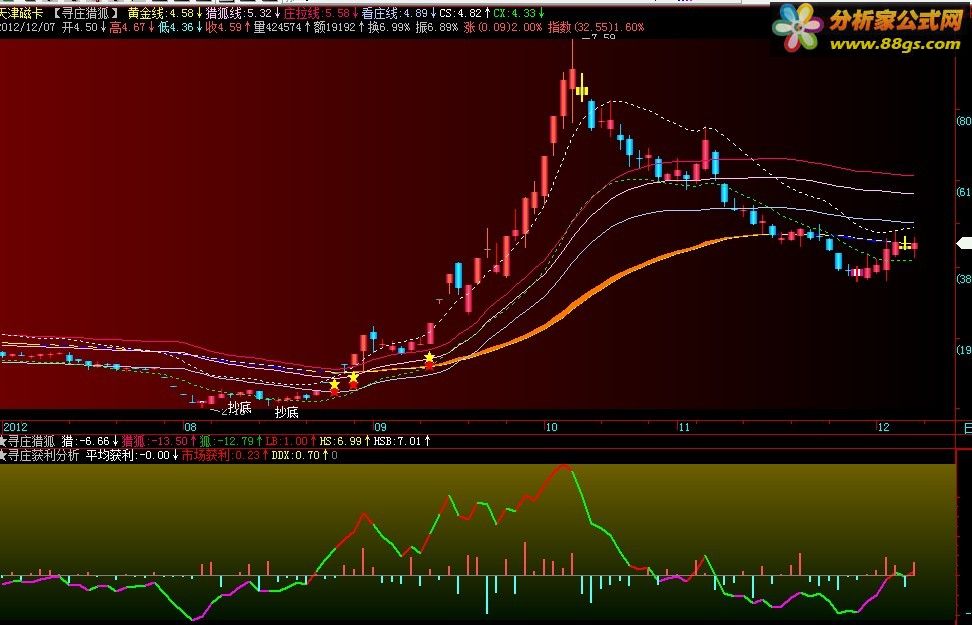
Task: Click the 09 month label on time axis
Action: point(379,427)
